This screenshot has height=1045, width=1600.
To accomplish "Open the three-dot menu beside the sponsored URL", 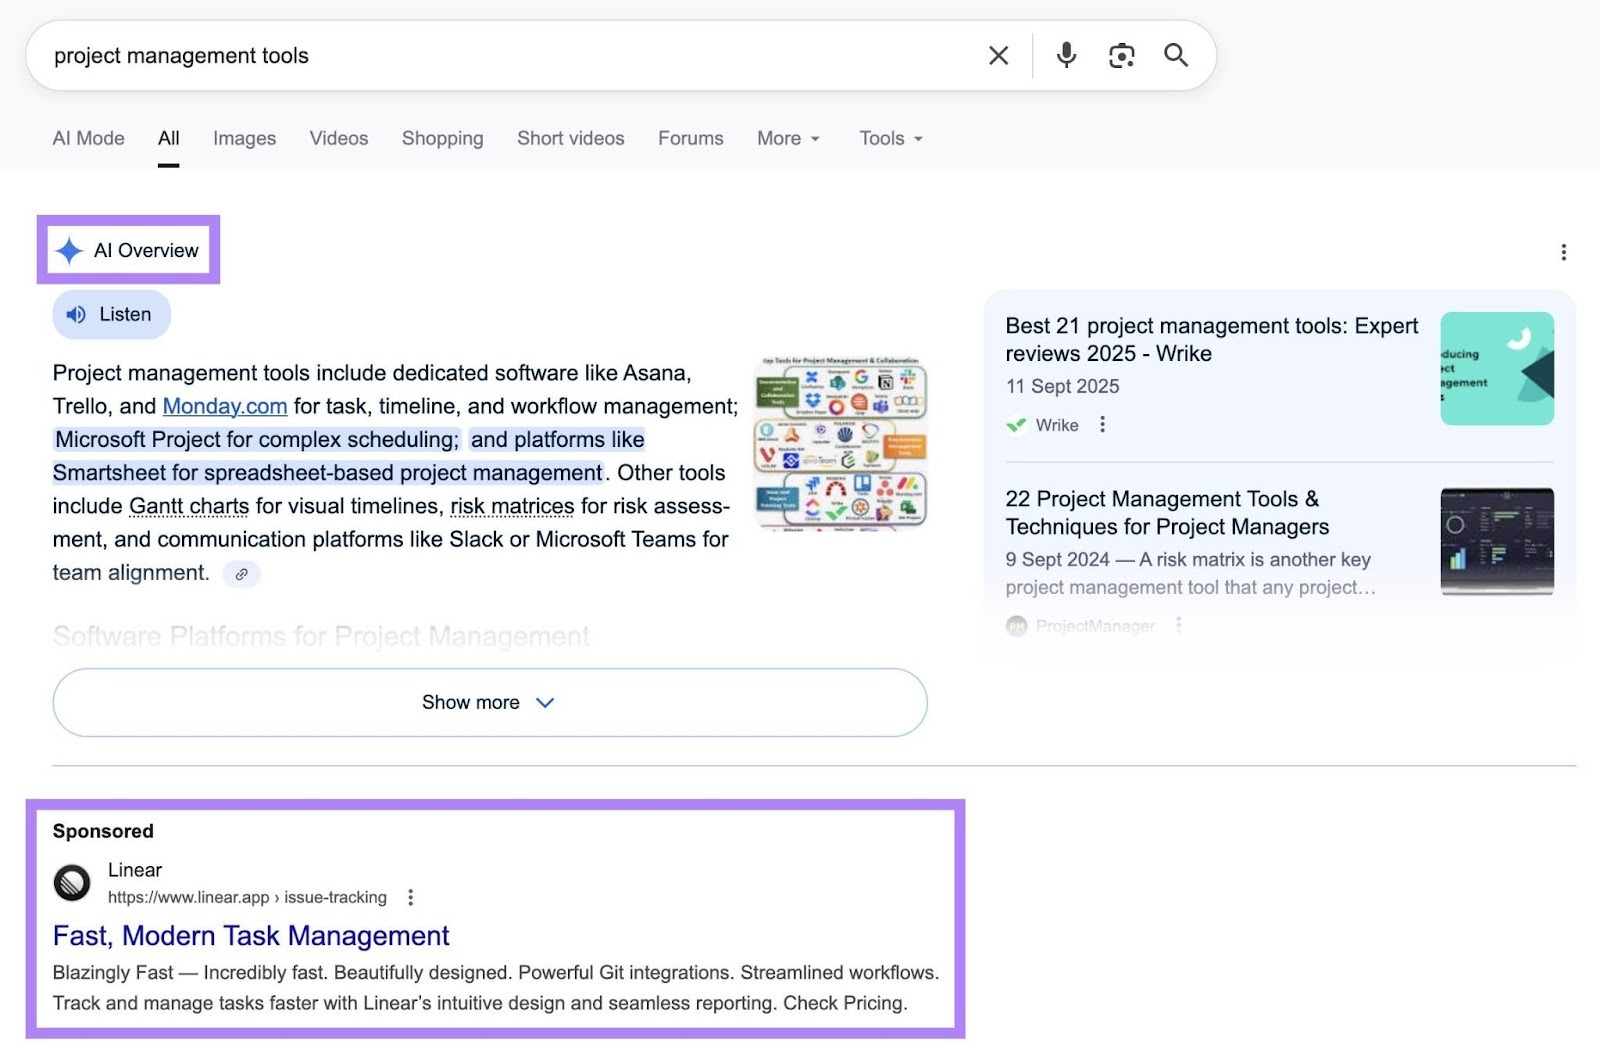I will coord(410,897).
